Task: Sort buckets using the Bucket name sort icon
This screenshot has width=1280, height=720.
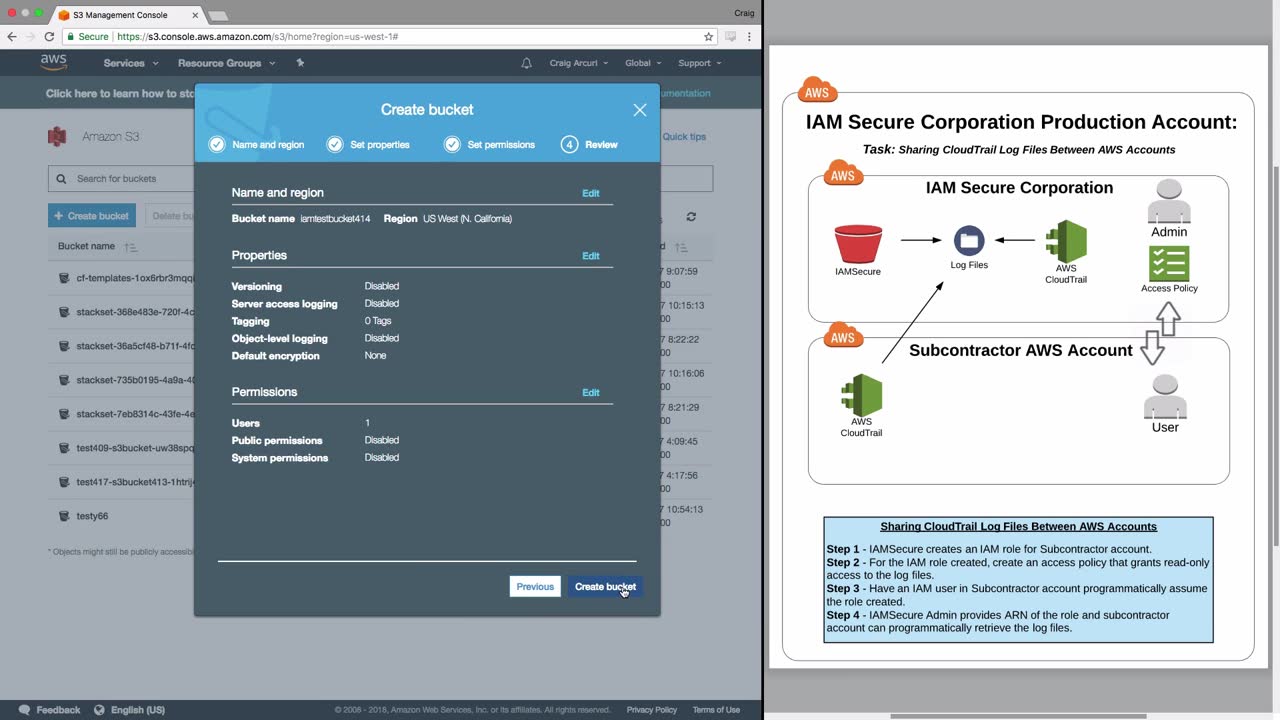Action: [x=131, y=247]
